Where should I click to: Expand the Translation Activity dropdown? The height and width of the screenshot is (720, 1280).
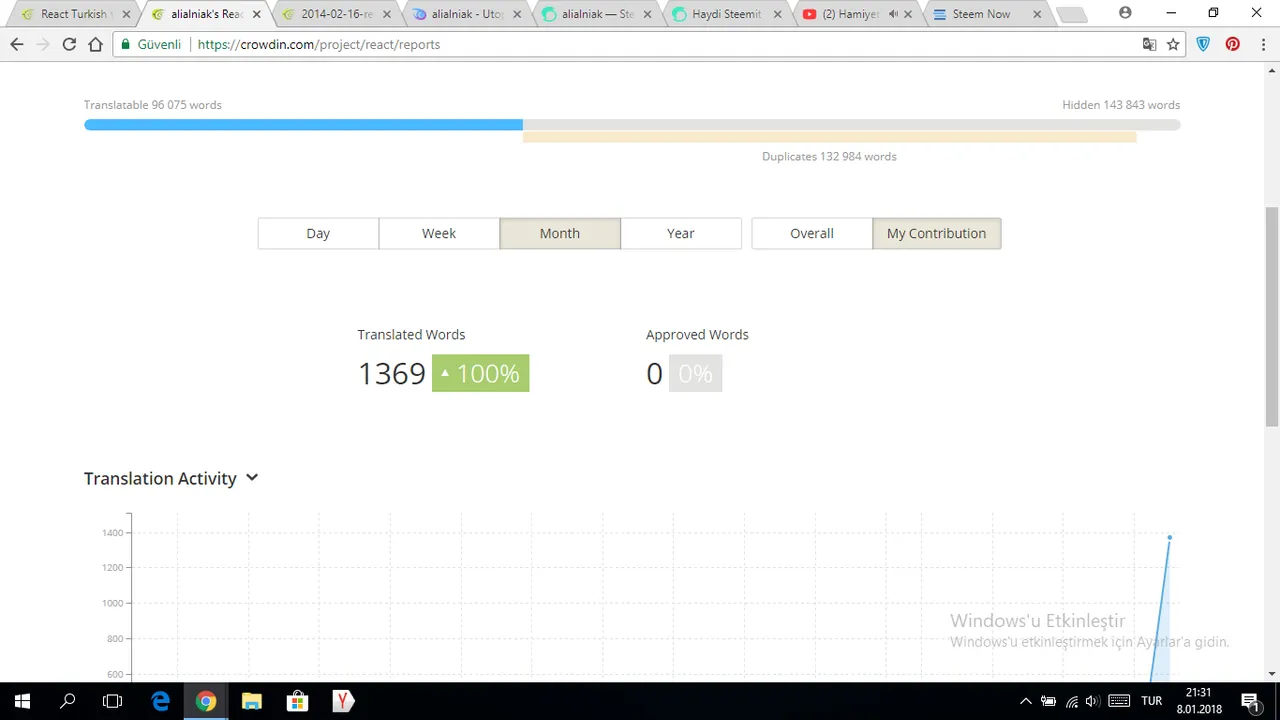pyautogui.click(x=252, y=478)
